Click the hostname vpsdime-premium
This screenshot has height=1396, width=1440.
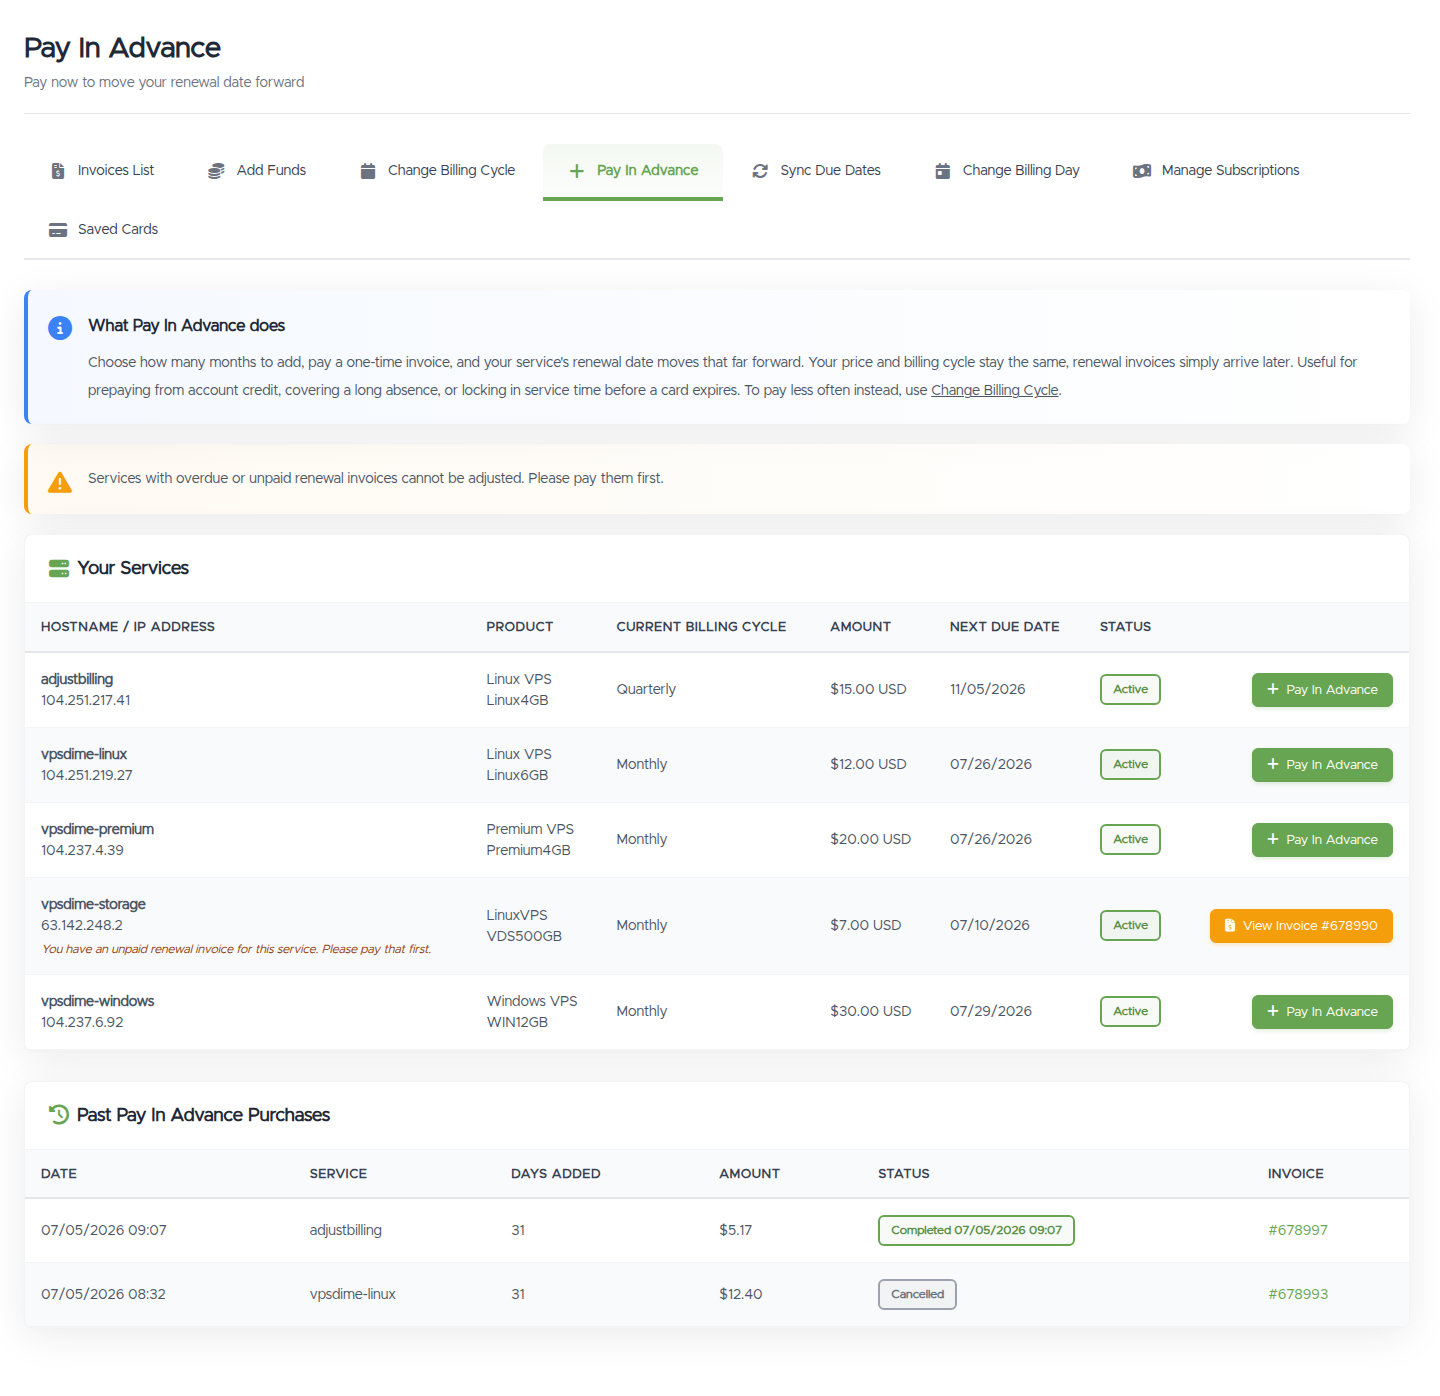pyautogui.click(x=98, y=829)
